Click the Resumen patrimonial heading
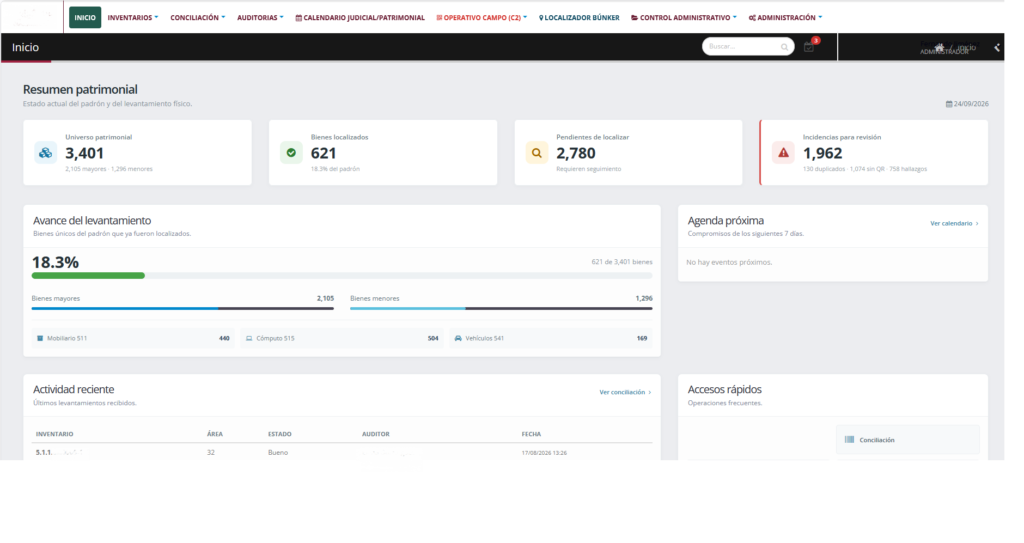1024x543 pixels. (80, 90)
